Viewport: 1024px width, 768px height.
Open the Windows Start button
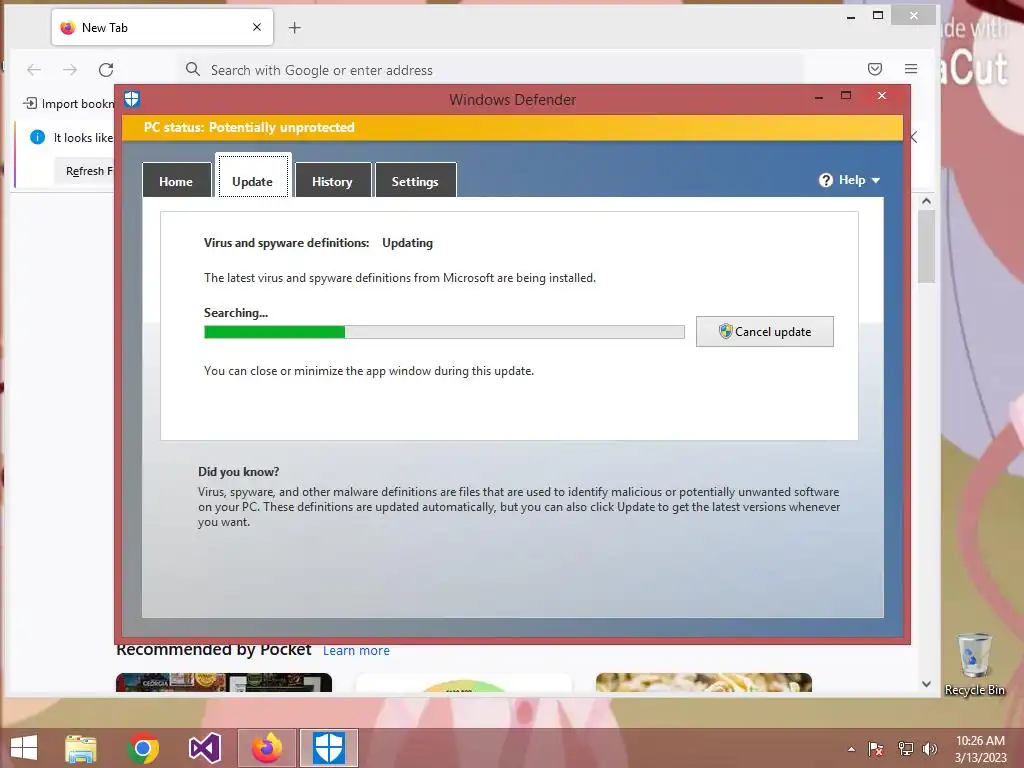point(24,748)
